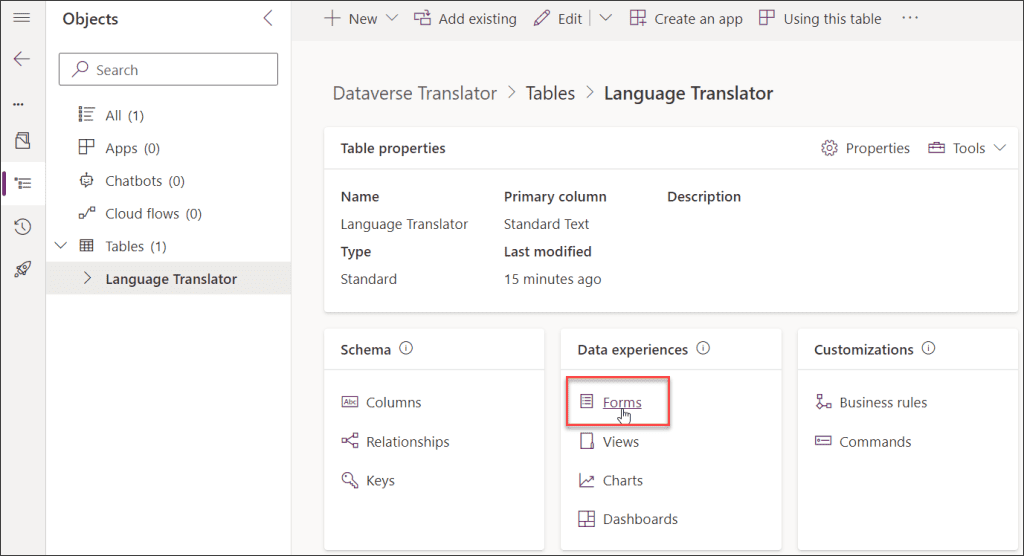Click the Schema info icon
The height and width of the screenshot is (556, 1024).
click(406, 348)
